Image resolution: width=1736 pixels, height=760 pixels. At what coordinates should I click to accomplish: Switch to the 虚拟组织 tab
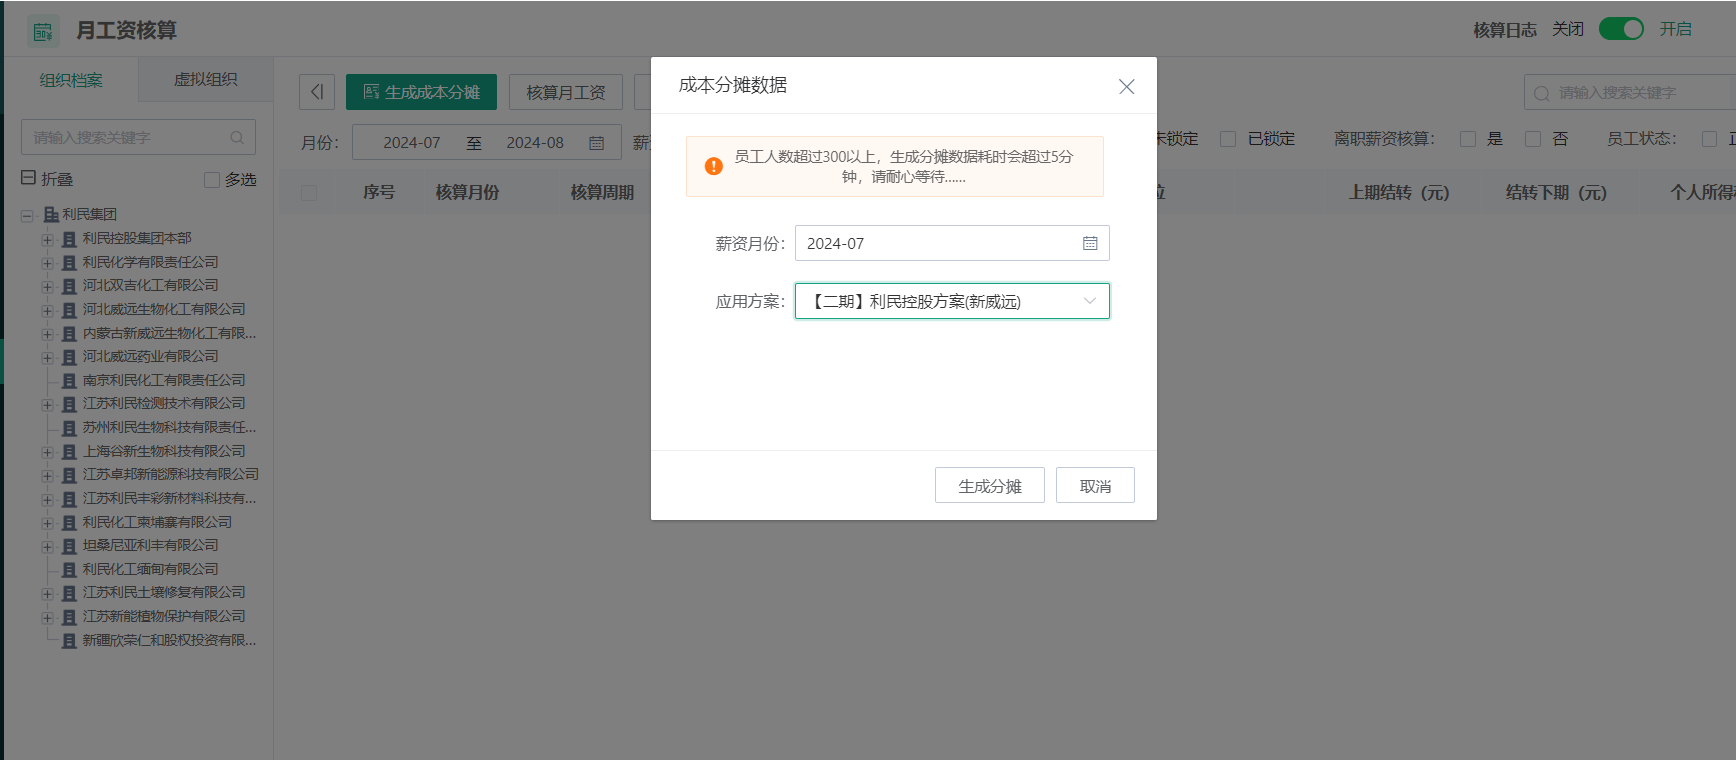[x=205, y=80]
